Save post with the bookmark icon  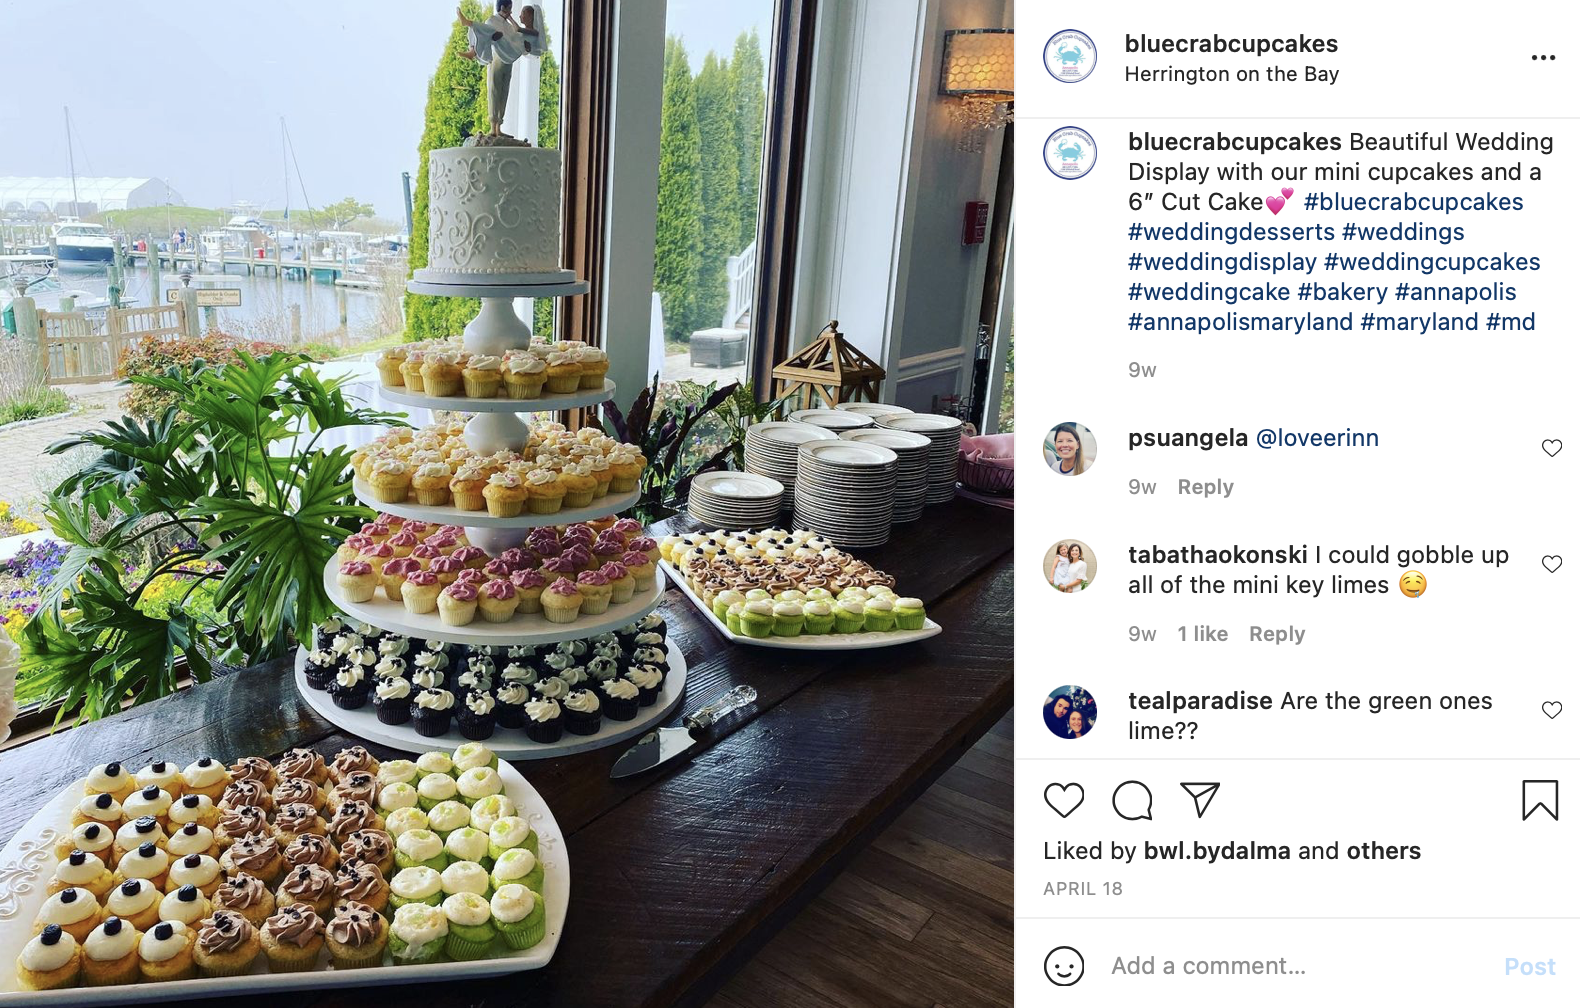(1540, 800)
